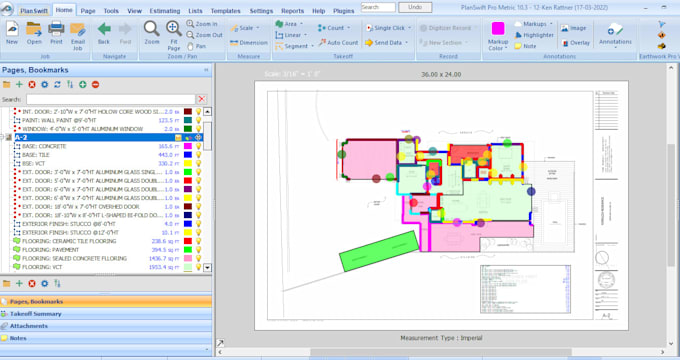The width and height of the screenshot is (680, 360).
Task: Switch to the Estimating ribbon tab
Action: 165,11
